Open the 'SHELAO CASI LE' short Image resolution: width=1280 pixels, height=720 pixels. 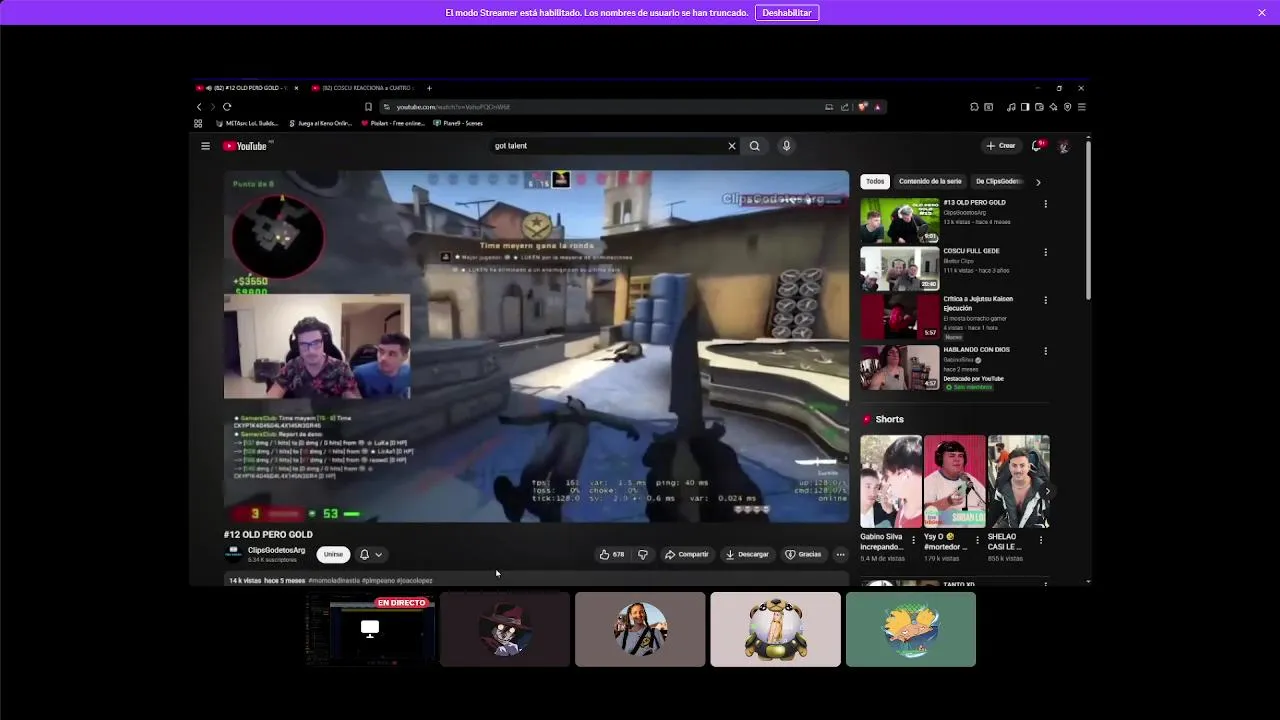(x=1018, y=481)
